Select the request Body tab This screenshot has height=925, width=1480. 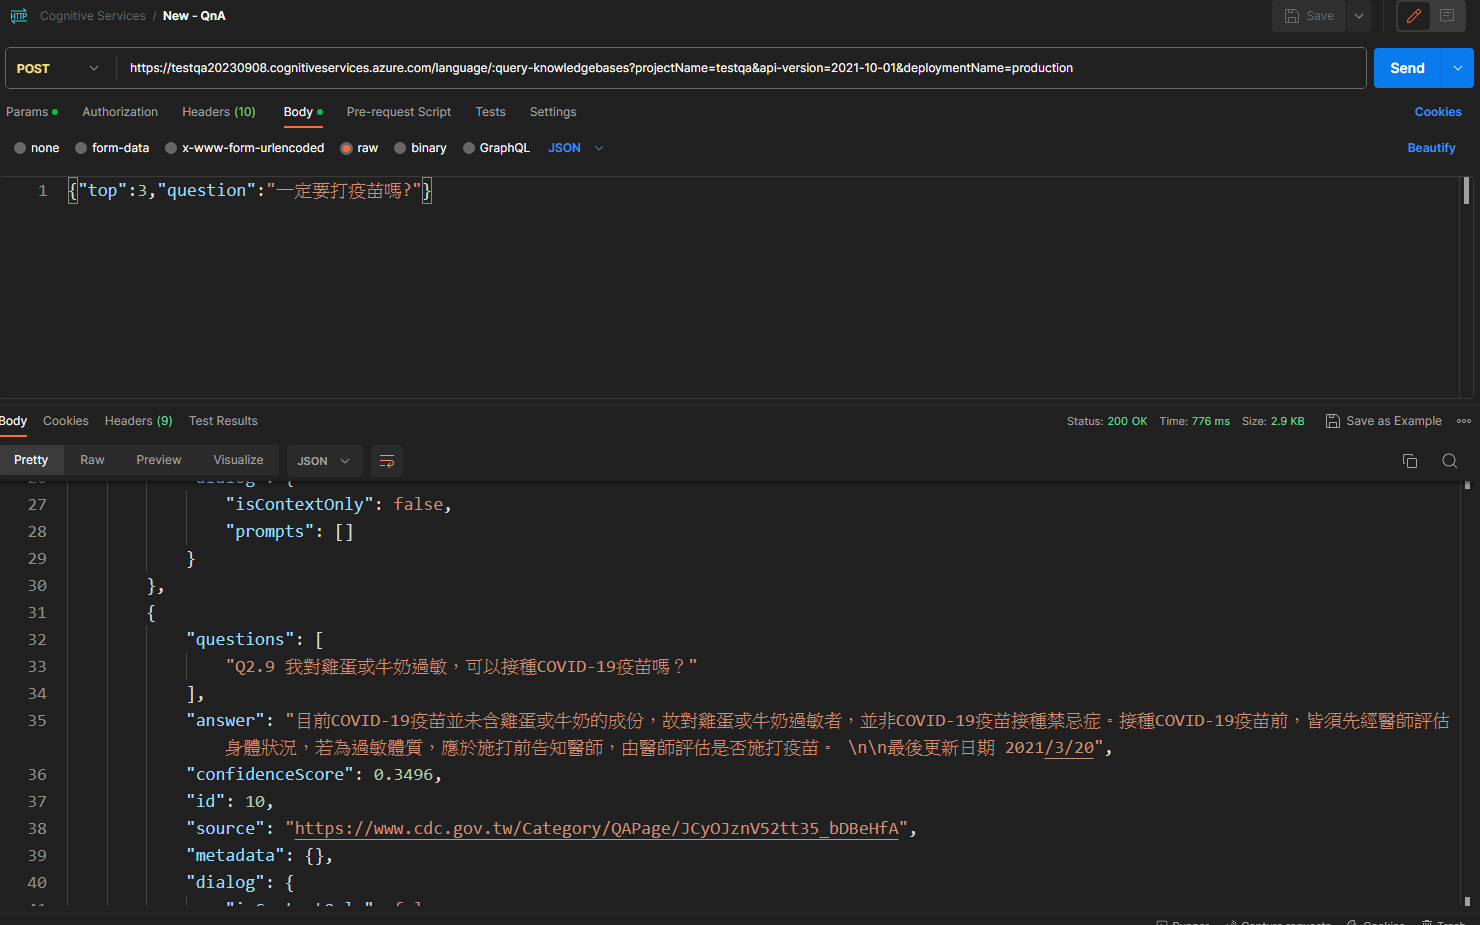[303, 112]
